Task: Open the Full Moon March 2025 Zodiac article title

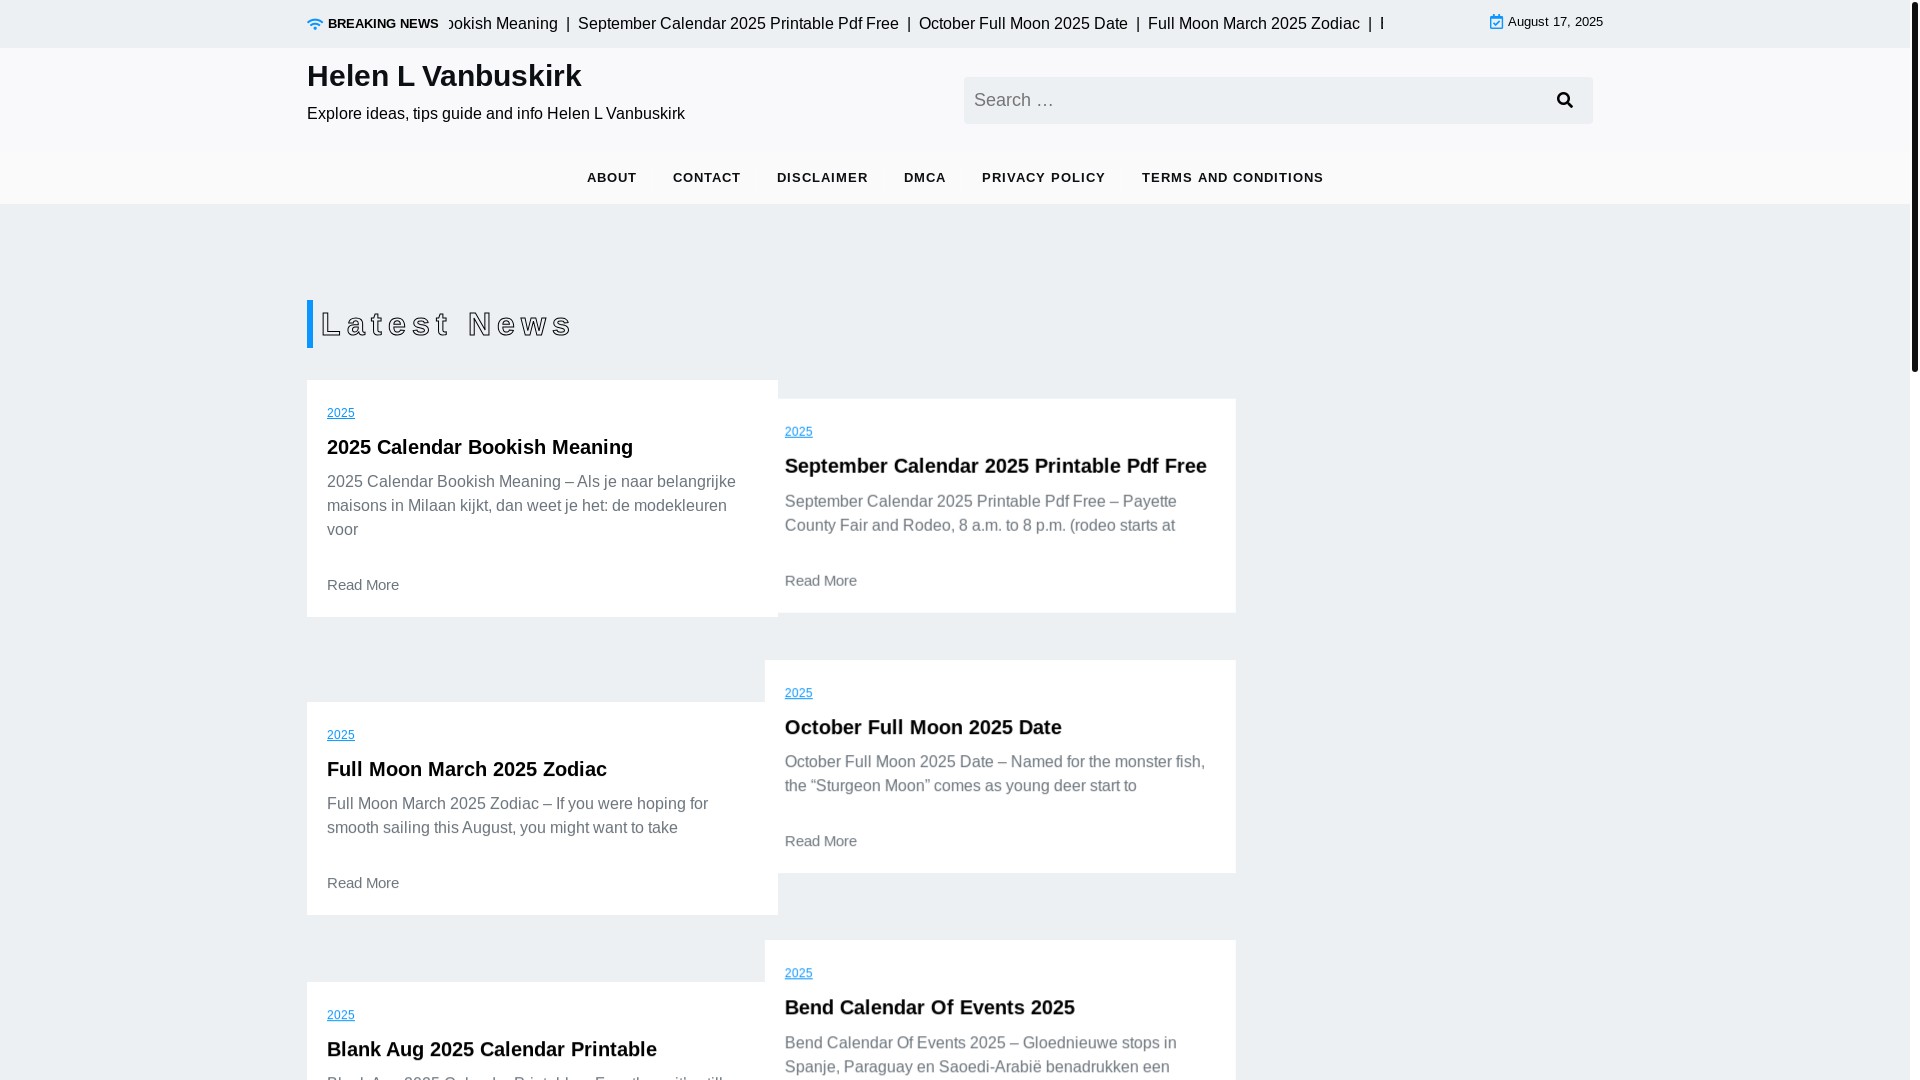Action: pos(467,769)
